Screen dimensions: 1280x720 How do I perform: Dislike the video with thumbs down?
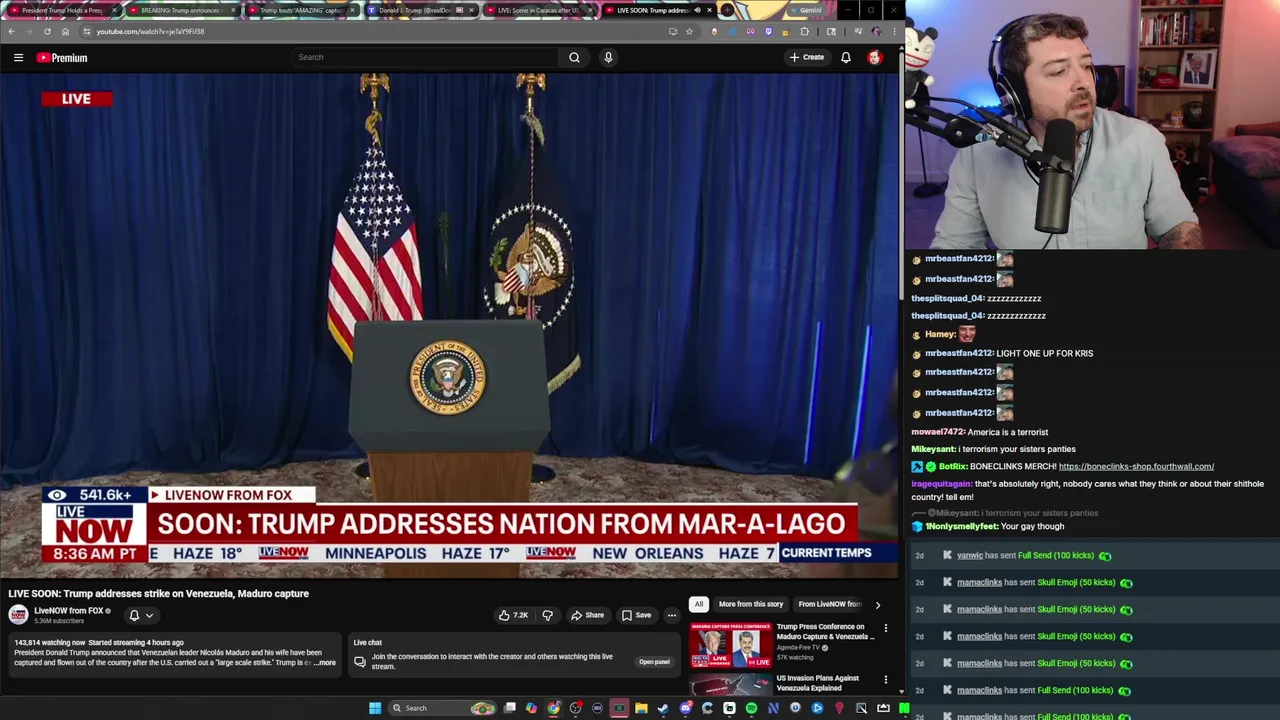tap(547, 615)
